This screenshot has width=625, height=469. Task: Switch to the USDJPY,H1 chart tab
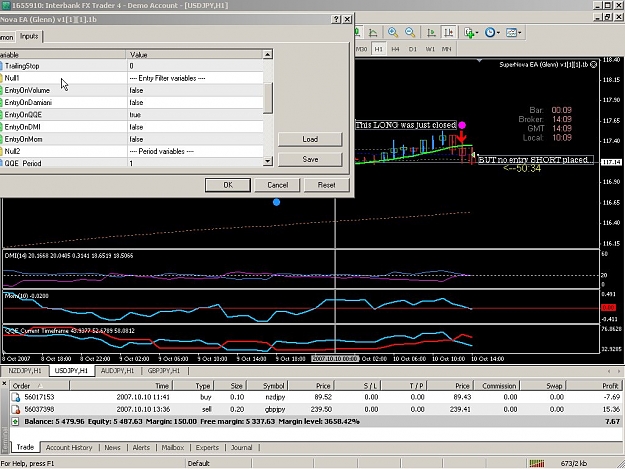point(71,371)
